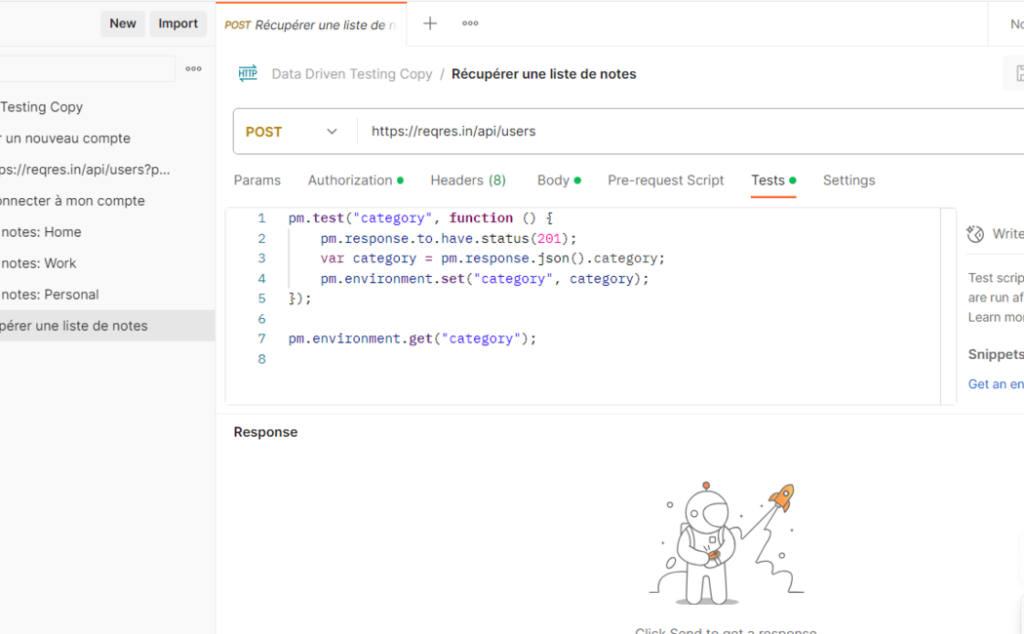Click the New button
Image resolution: width=1024 pixels, height=634 pixels.
tap(122, 23)
